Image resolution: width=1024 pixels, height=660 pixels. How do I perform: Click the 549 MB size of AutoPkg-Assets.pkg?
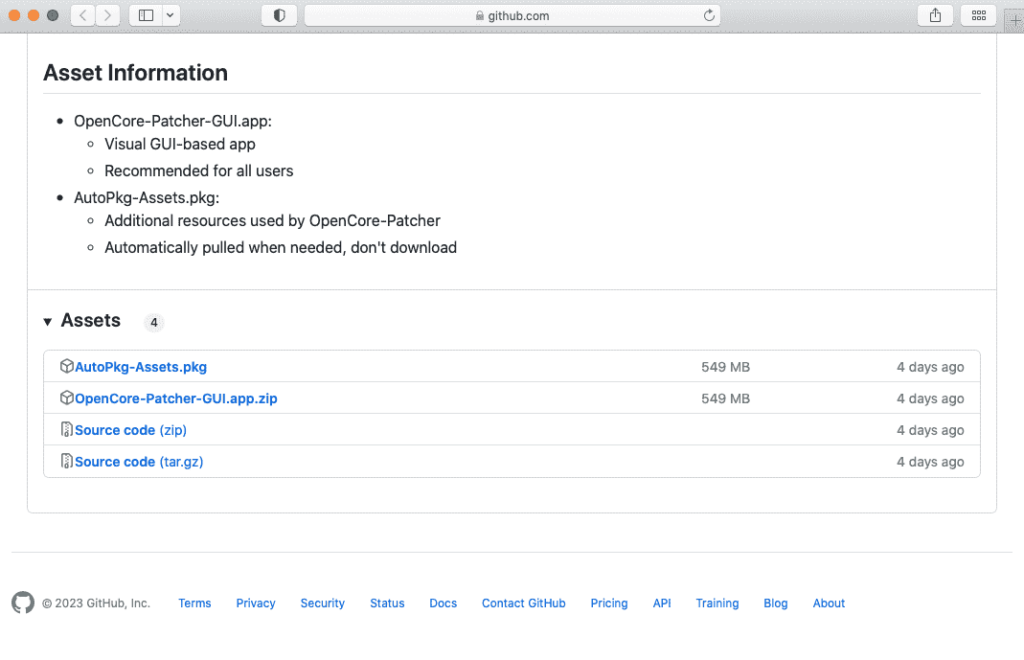click(726, 367)
